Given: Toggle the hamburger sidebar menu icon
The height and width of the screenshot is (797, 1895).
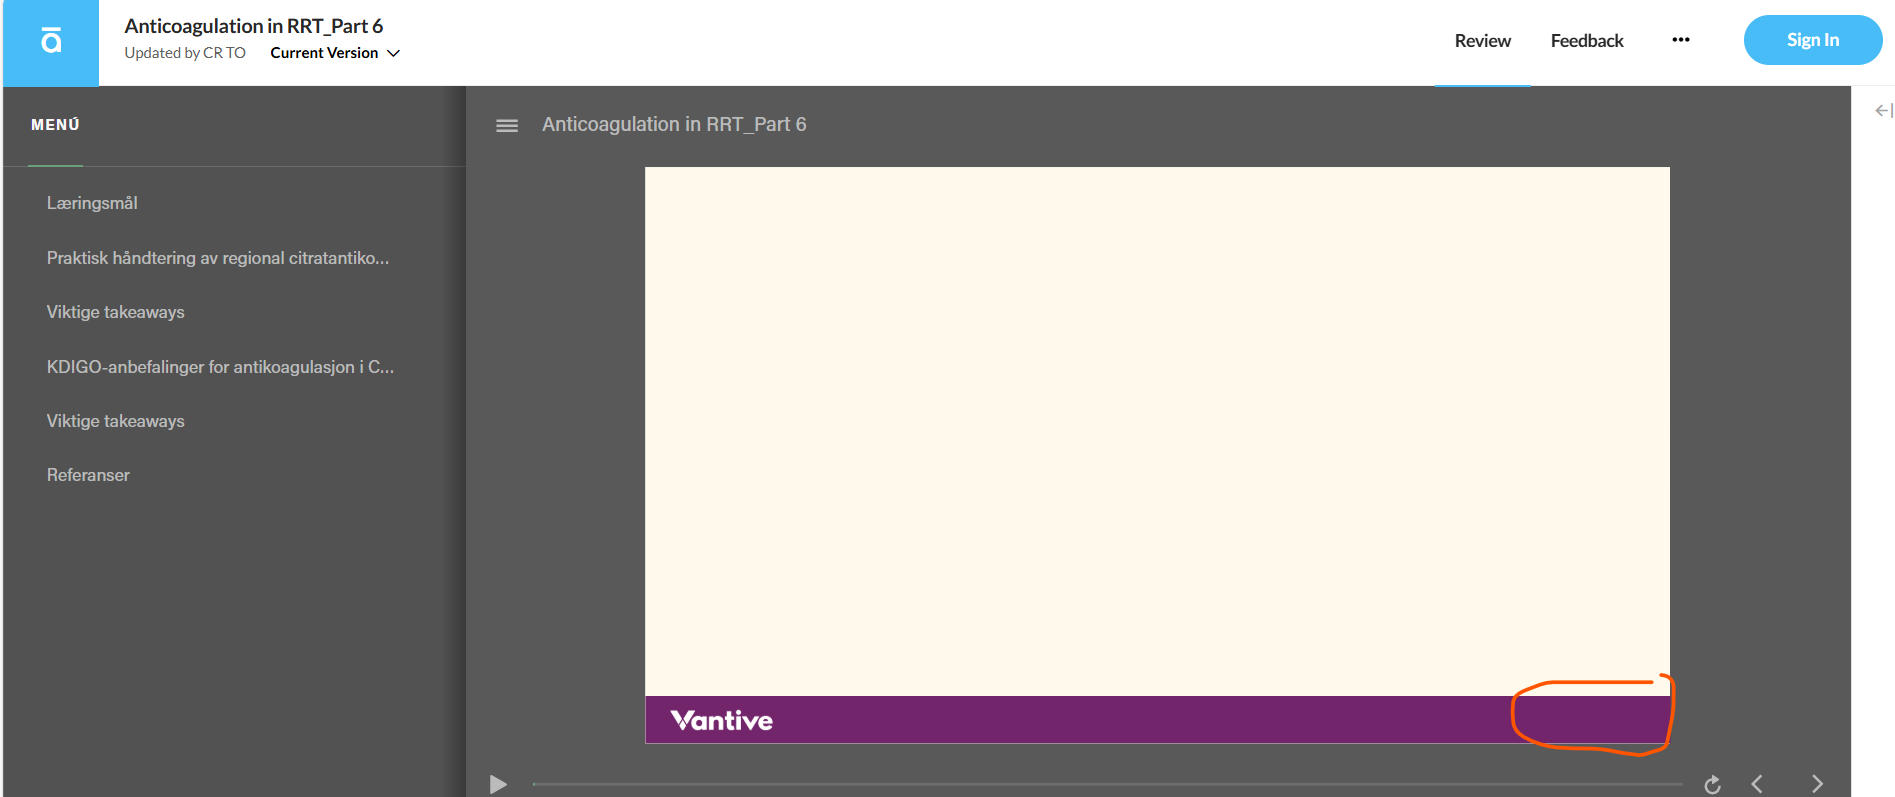Looking at the screenshot, I should click(x=507, y=126).
